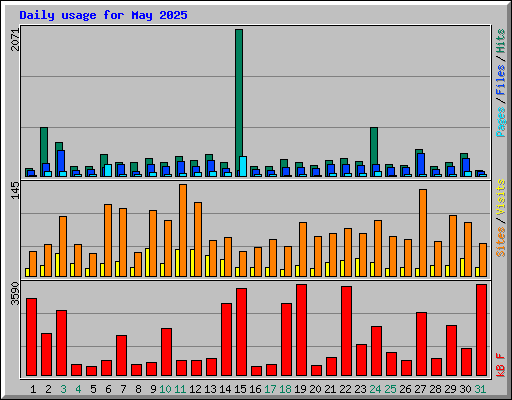512x400 pixels.
Task: Click the red KBytes bar for day 15
Action: coord(242,332)
